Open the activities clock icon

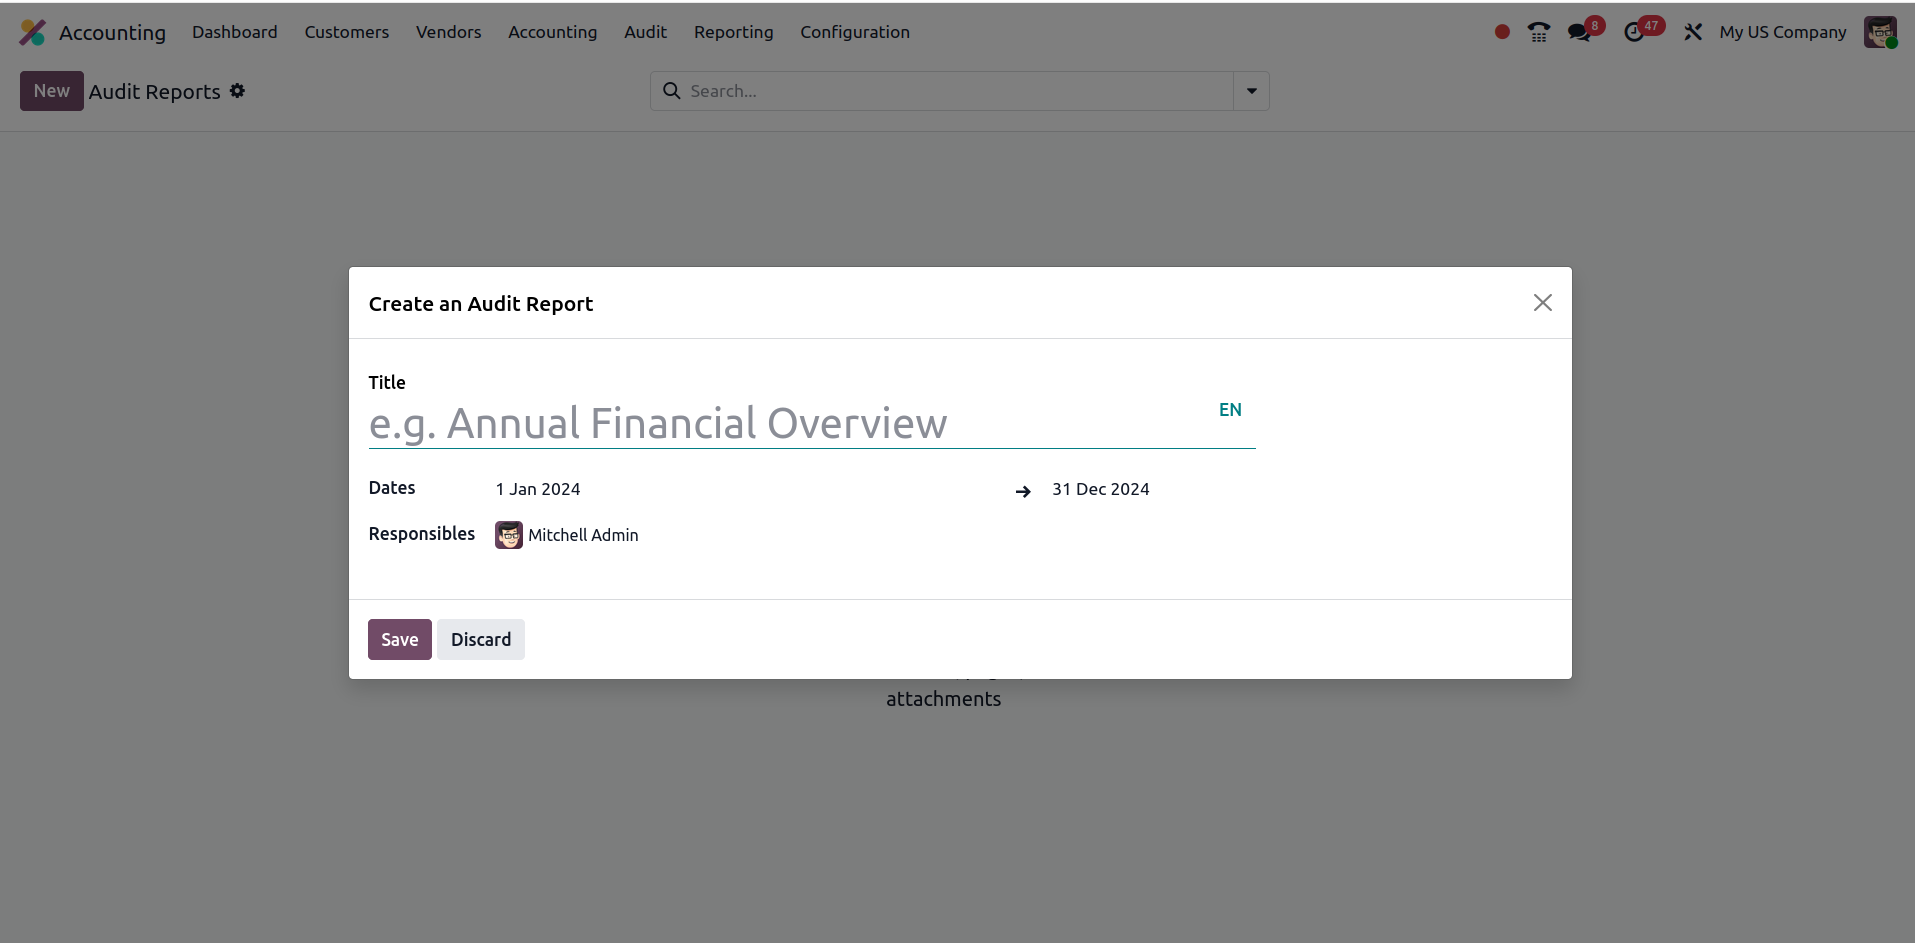click(1634, 32)
